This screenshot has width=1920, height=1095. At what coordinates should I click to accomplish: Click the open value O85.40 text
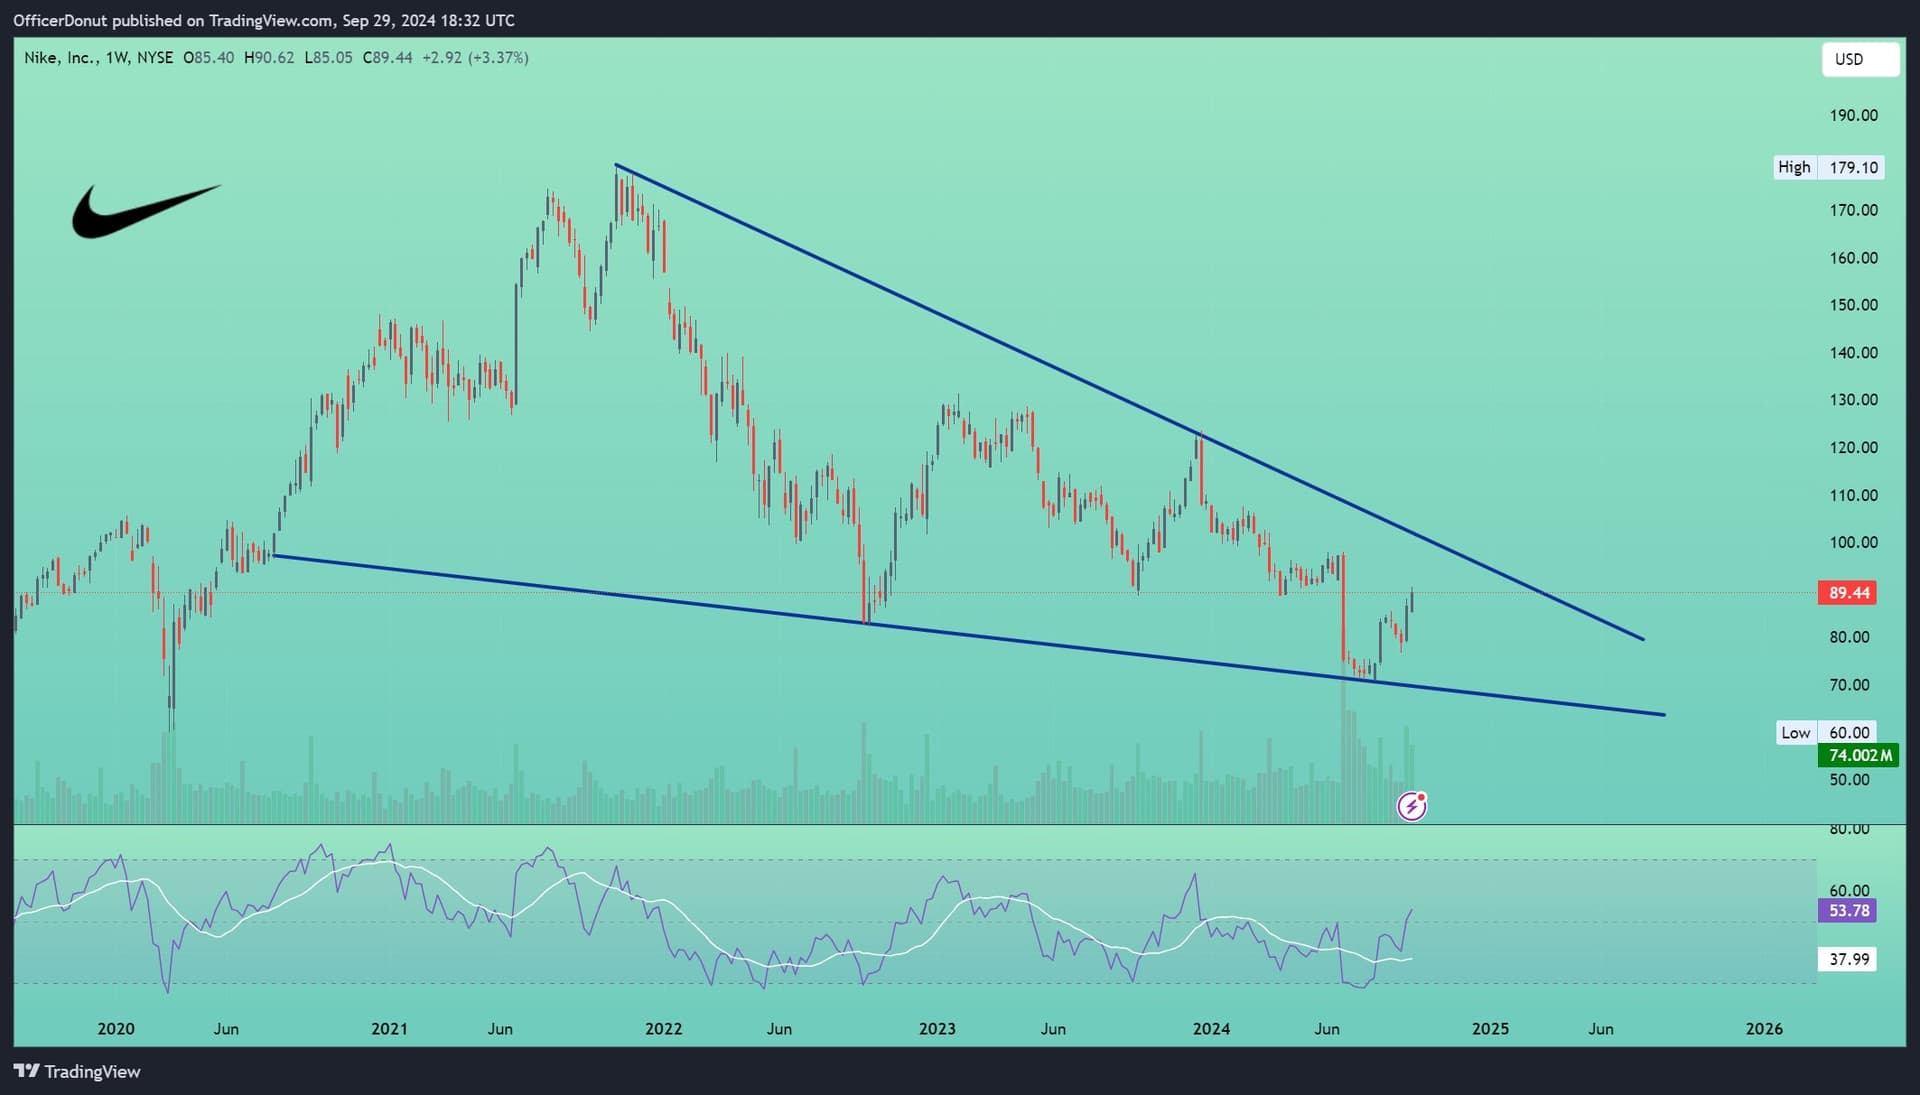(209, 58)
